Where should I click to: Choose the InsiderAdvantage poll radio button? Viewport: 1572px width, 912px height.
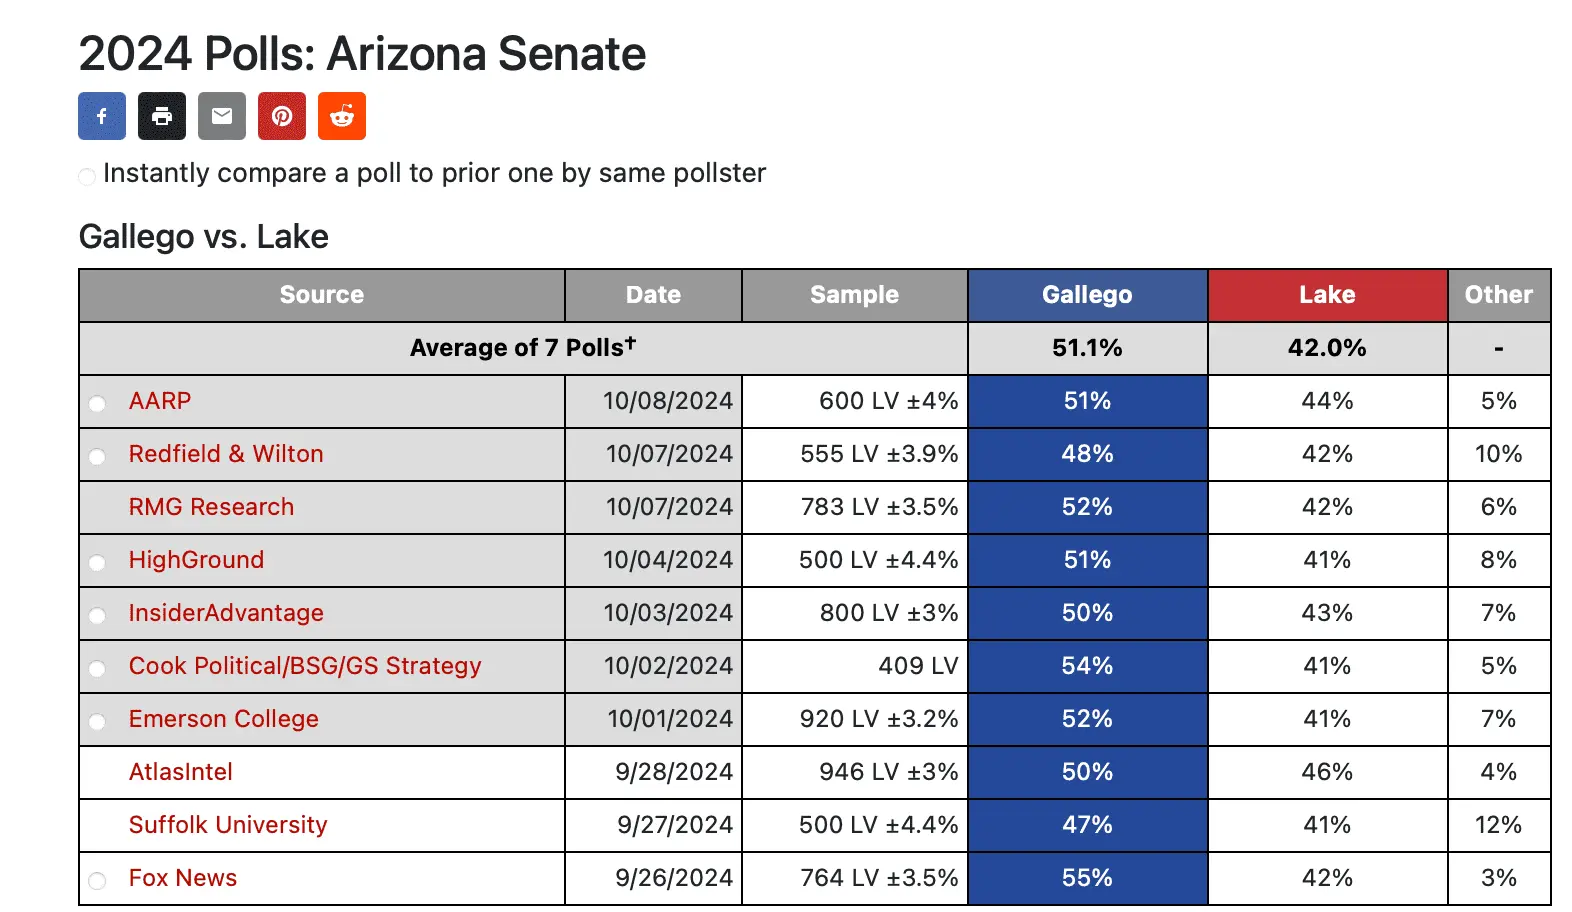(x=97, y=616)
